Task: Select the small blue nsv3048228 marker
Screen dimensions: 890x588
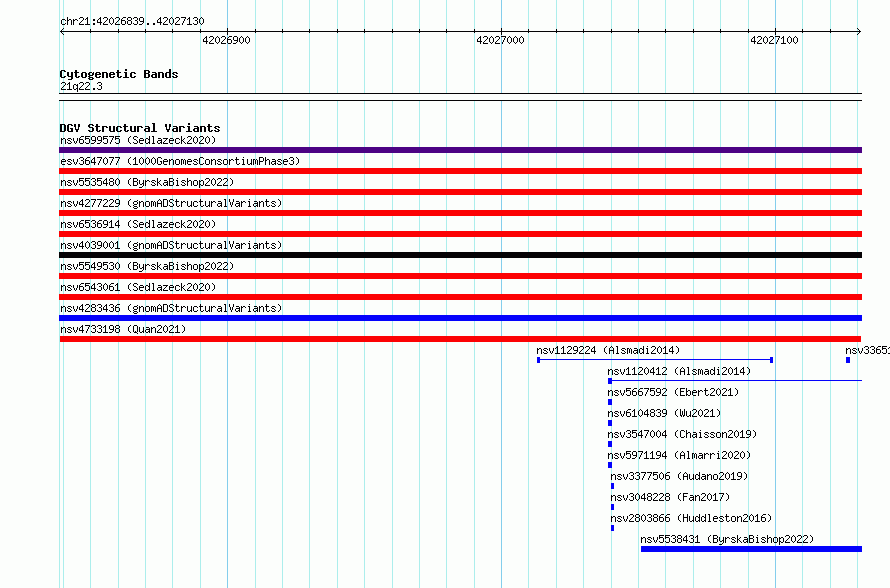Action: tap(612, 507)
